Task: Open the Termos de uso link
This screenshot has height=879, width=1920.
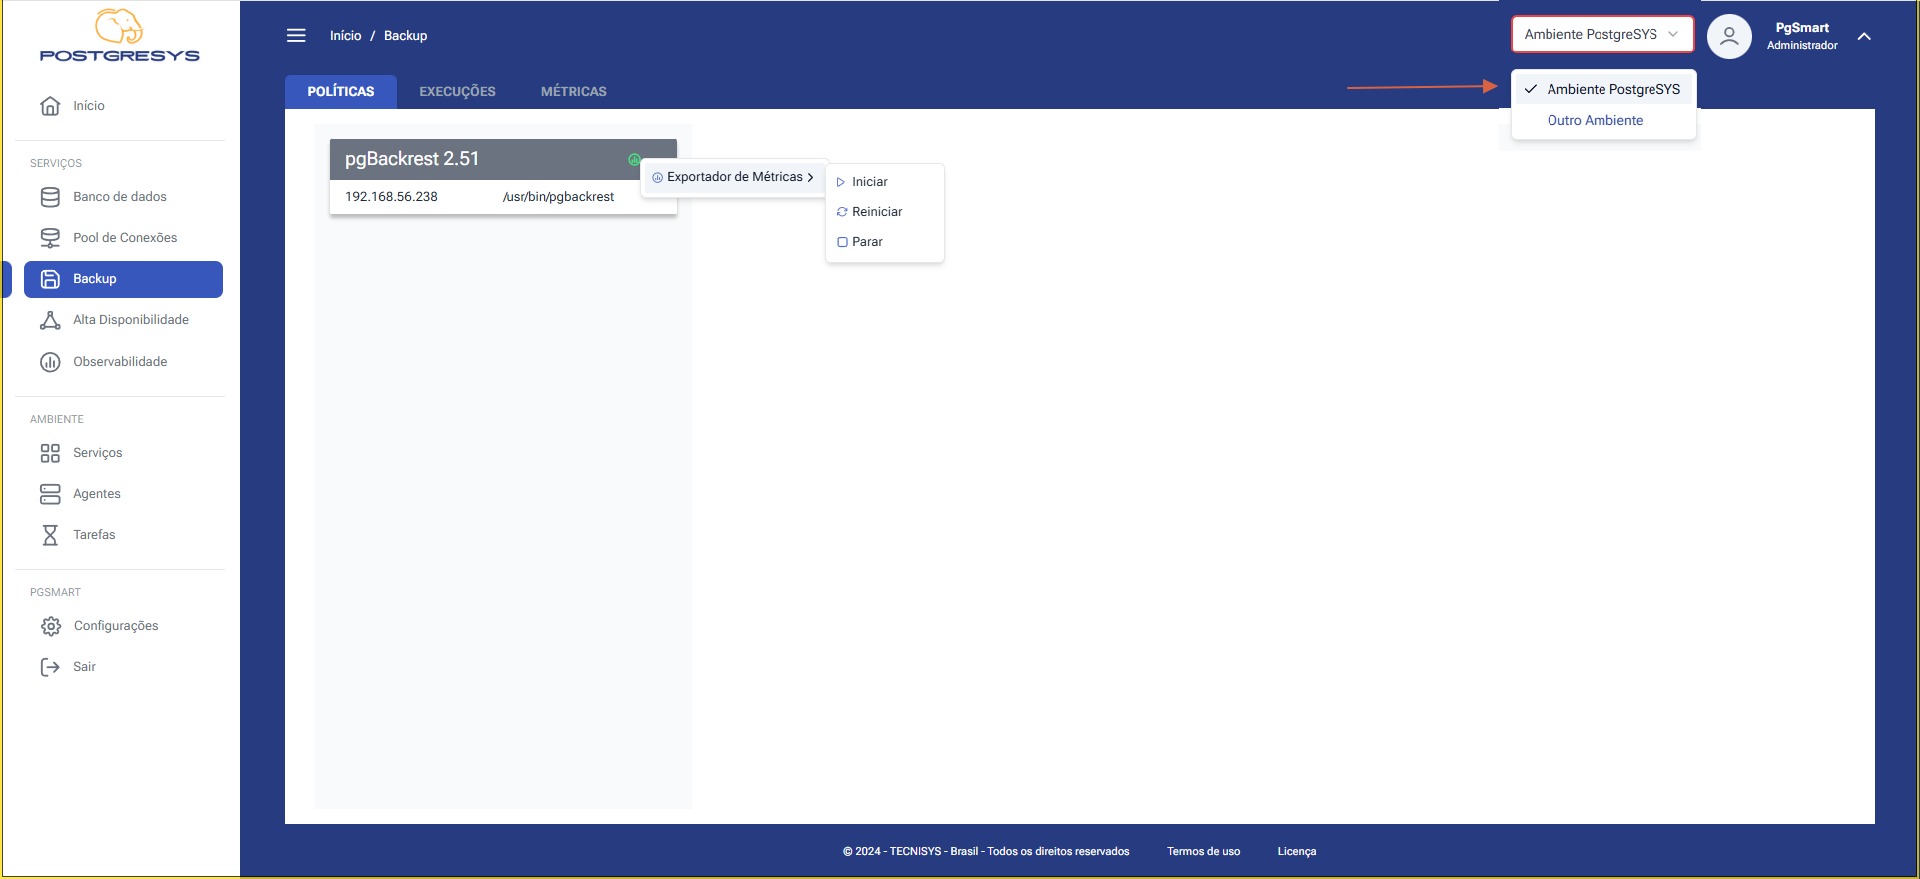Action: point(1203,852)
